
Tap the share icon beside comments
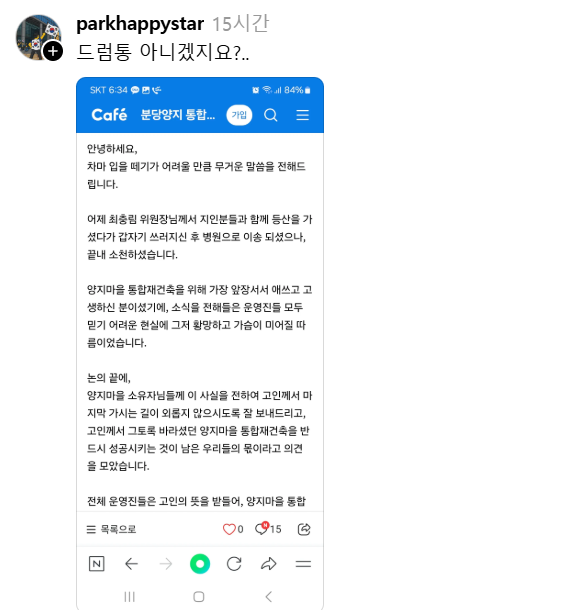304,529
